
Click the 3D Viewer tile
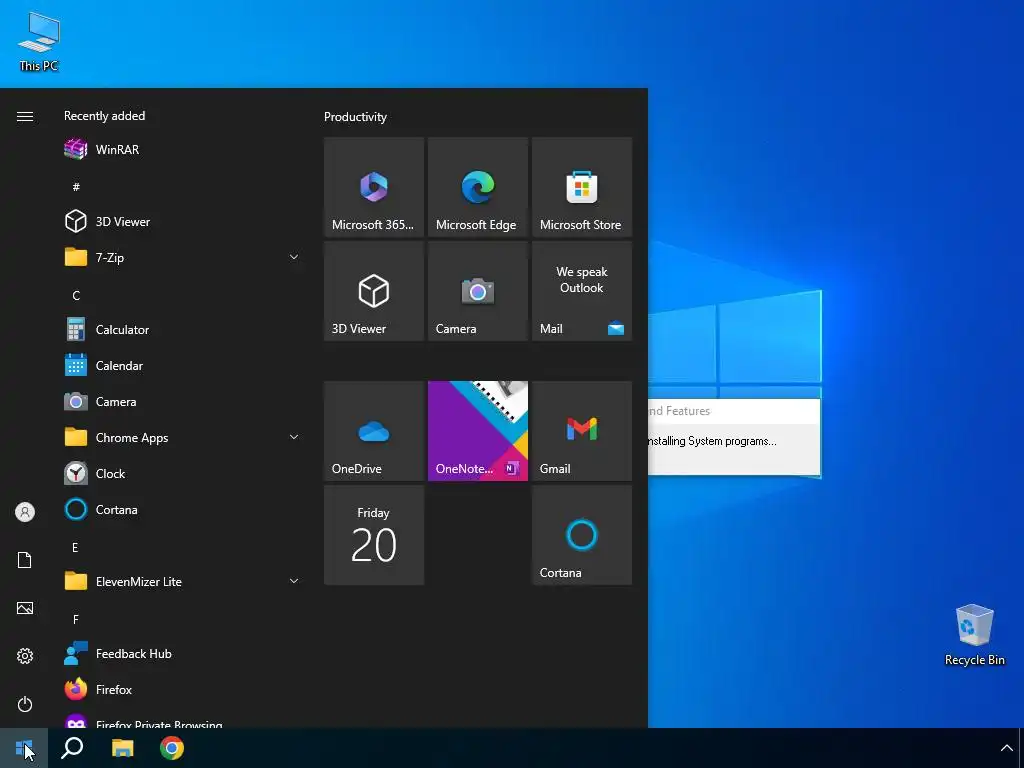(x=374, y=291)
